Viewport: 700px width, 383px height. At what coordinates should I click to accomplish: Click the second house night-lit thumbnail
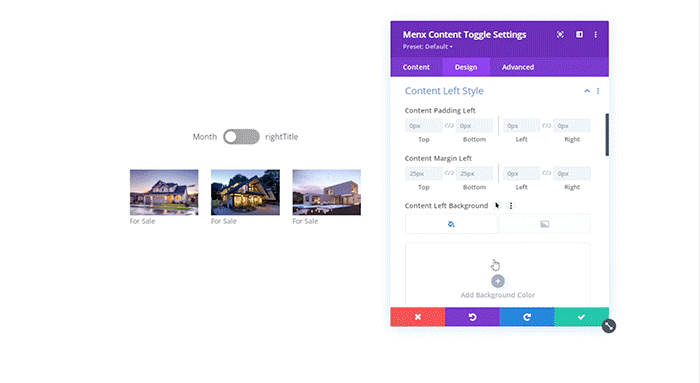246,192
